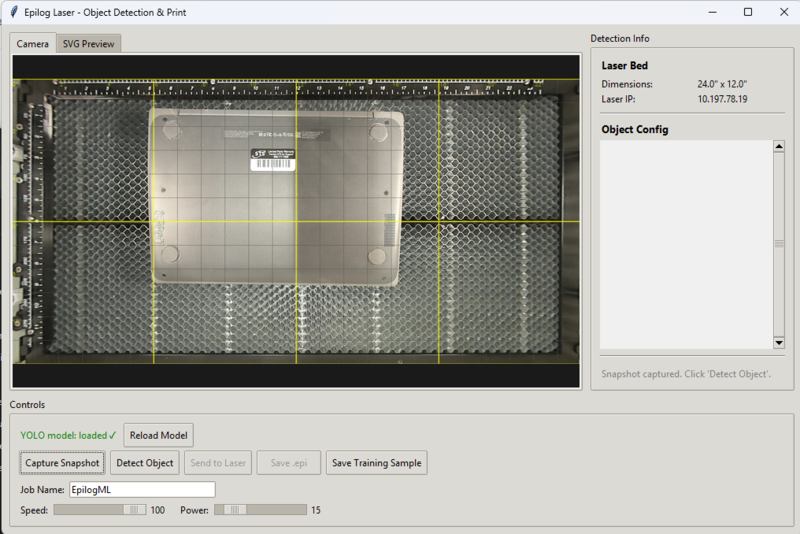Click the Object Config list area
The image size is (800, 534).
click(686, 245)
